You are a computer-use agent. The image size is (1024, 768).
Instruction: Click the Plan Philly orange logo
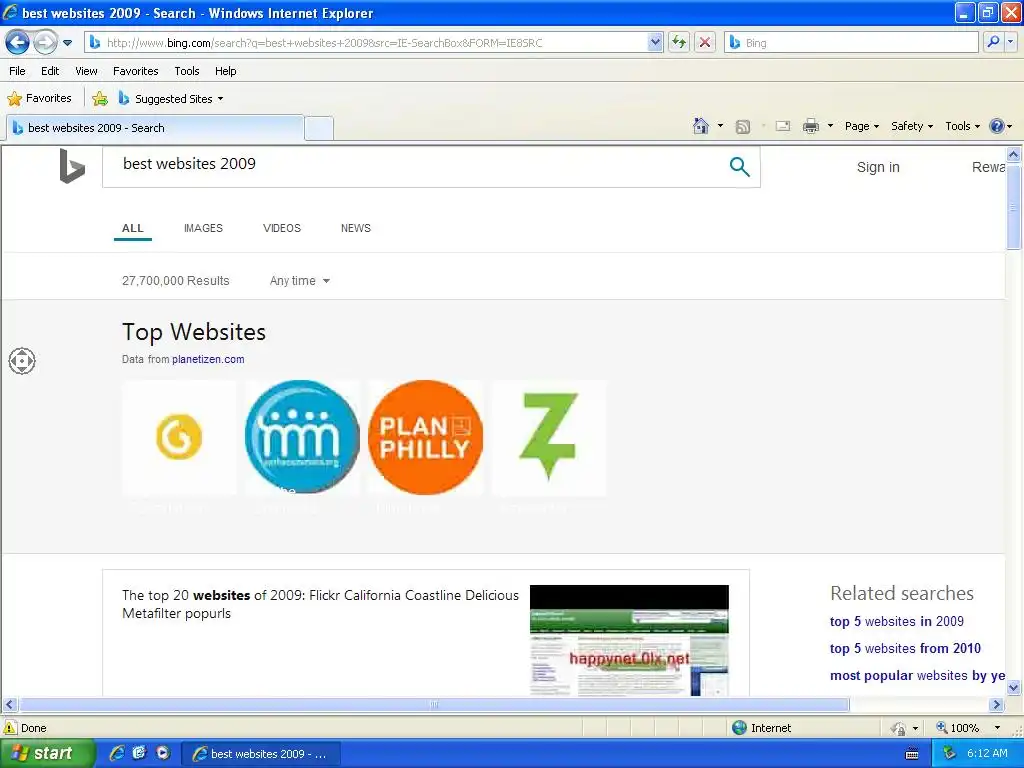click(425, 437)
